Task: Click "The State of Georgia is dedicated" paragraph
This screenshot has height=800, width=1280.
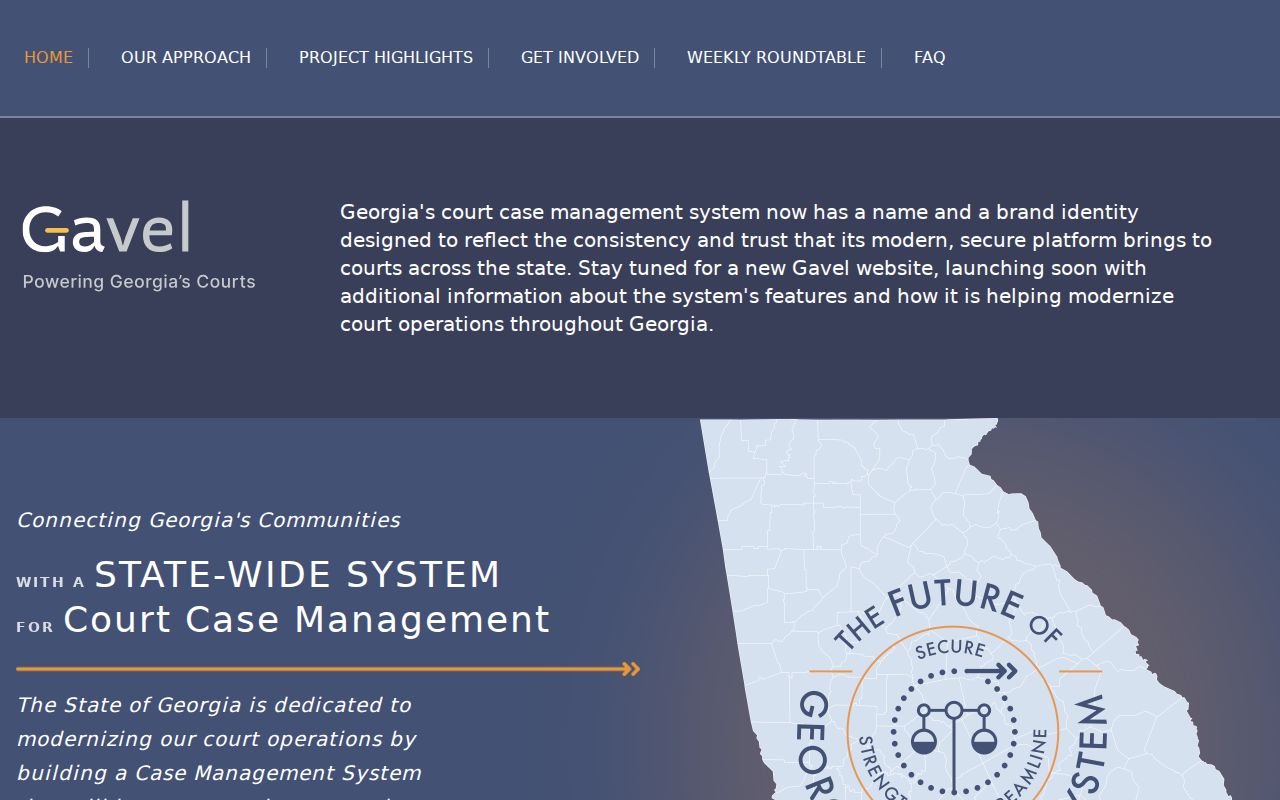Action: (x=219, y=748)
